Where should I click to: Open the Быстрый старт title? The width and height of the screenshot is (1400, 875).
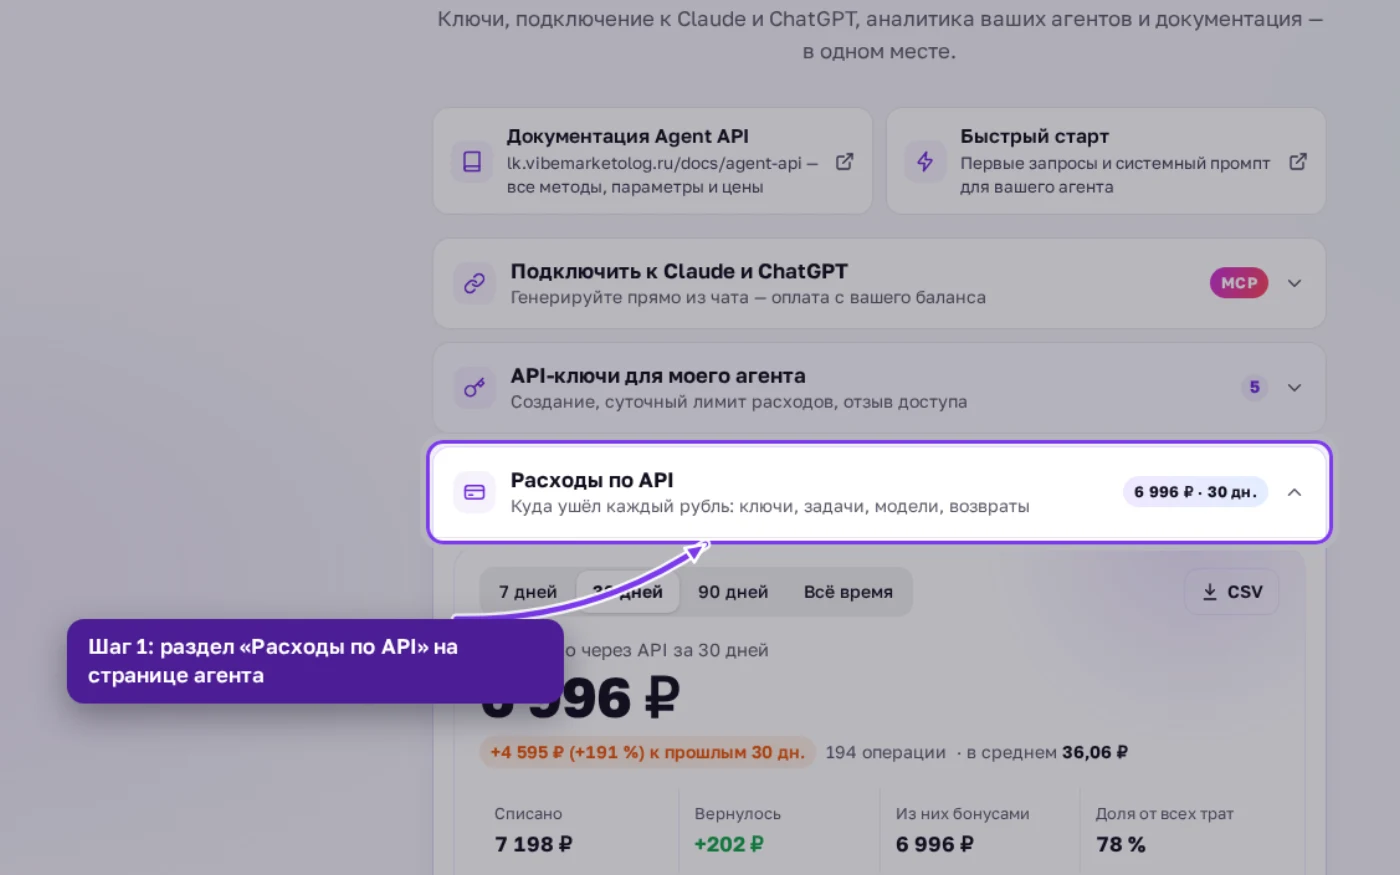coord(1034,136)
